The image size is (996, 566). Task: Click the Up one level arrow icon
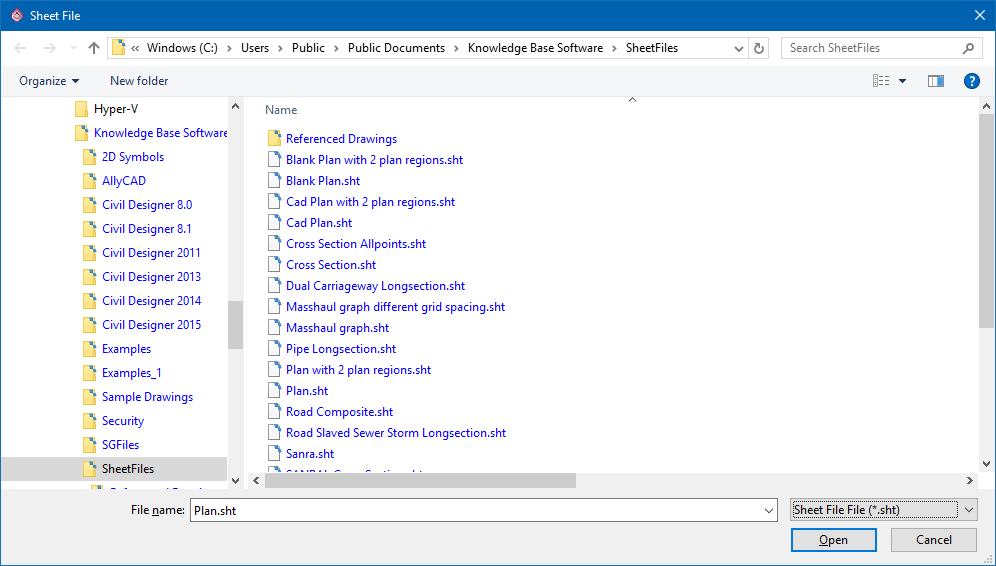click(x=94, y=48)
